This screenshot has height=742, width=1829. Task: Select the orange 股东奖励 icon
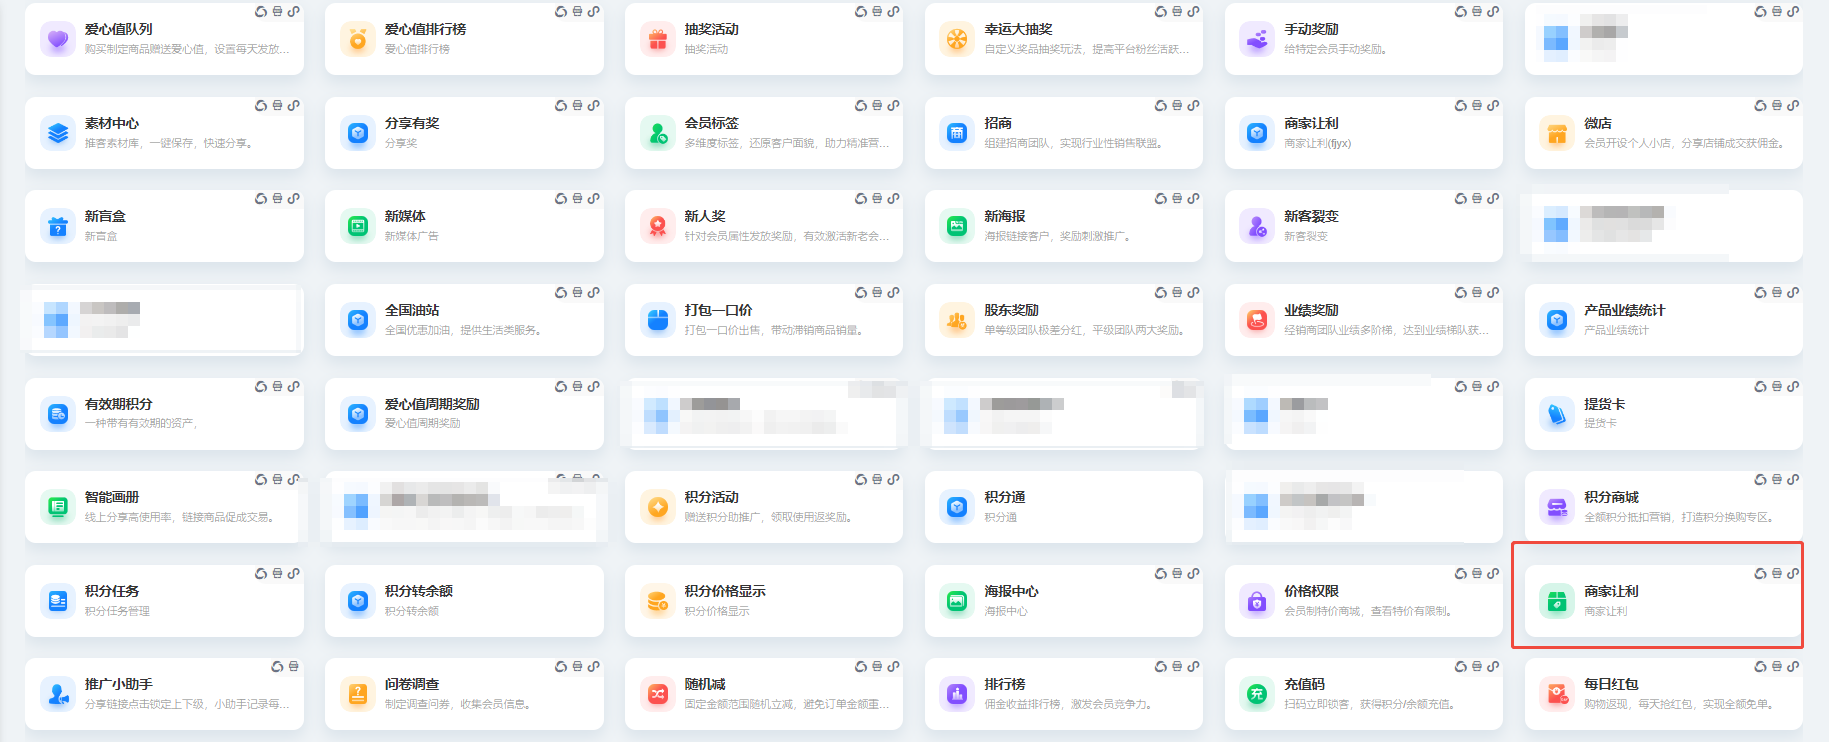958,320
